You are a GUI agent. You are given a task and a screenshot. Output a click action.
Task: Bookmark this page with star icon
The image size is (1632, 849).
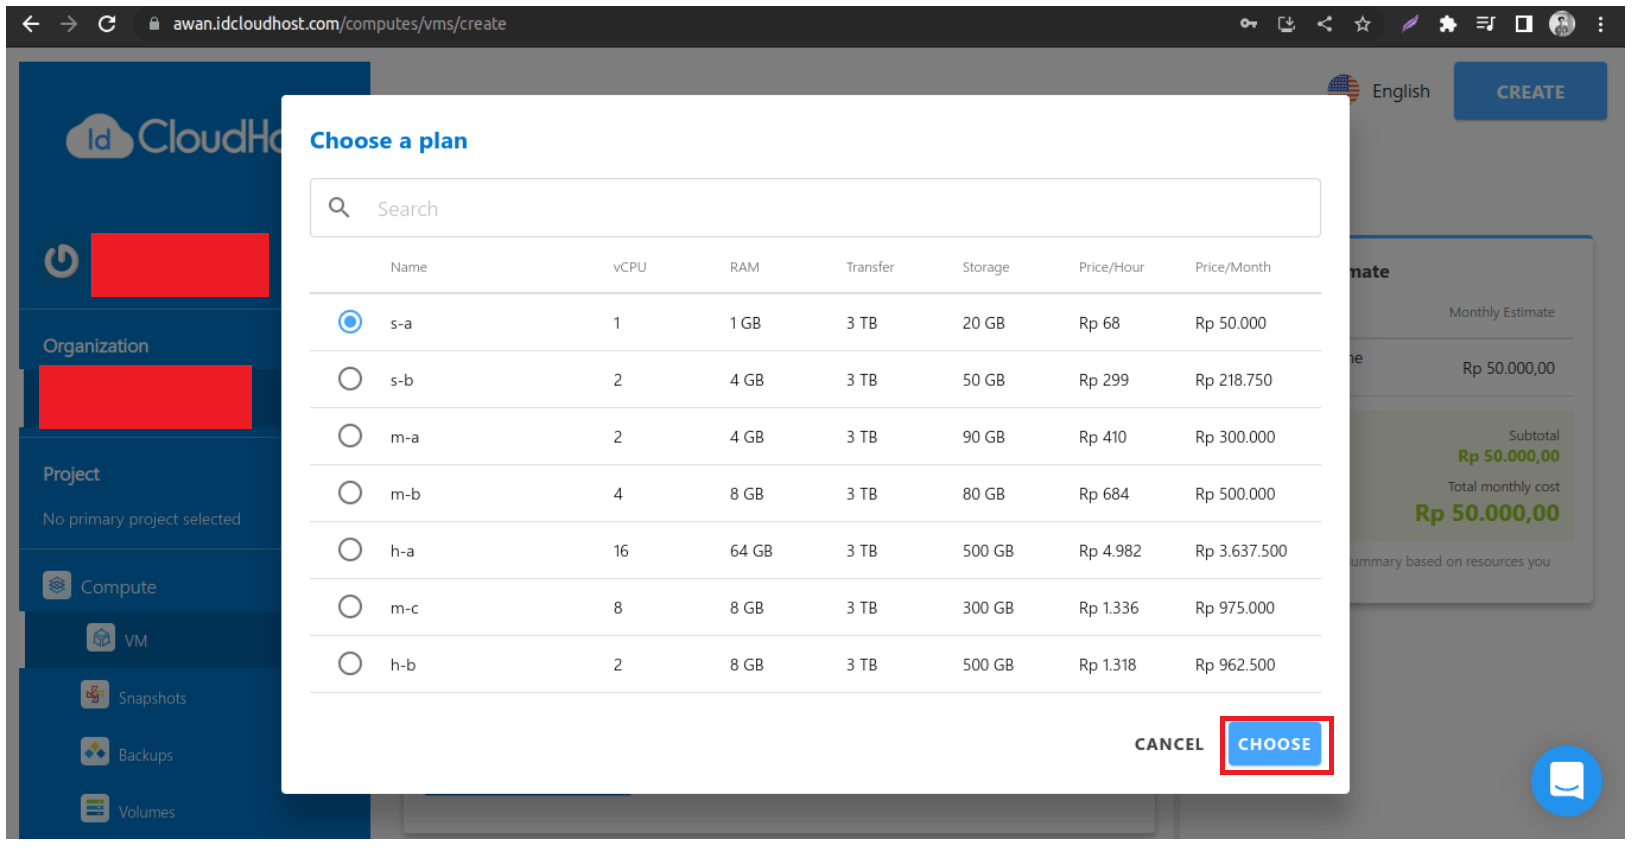coord(1362,24)
